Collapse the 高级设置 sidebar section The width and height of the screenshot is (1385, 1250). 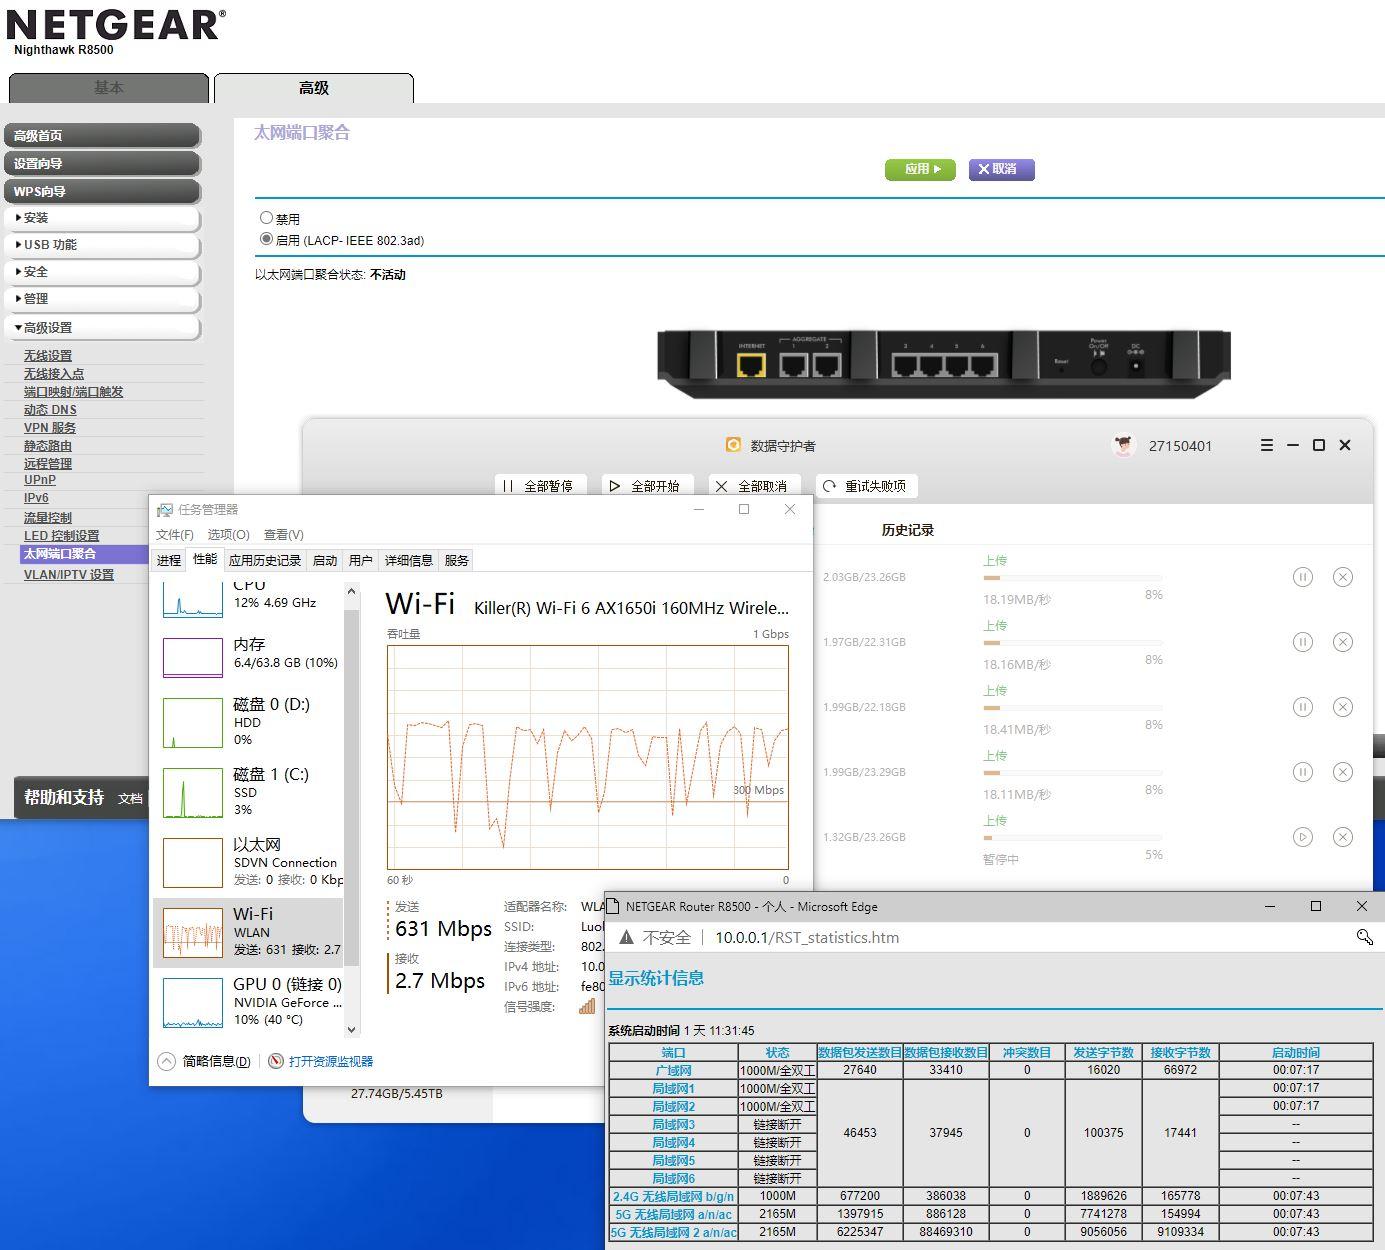click(101, 328)
